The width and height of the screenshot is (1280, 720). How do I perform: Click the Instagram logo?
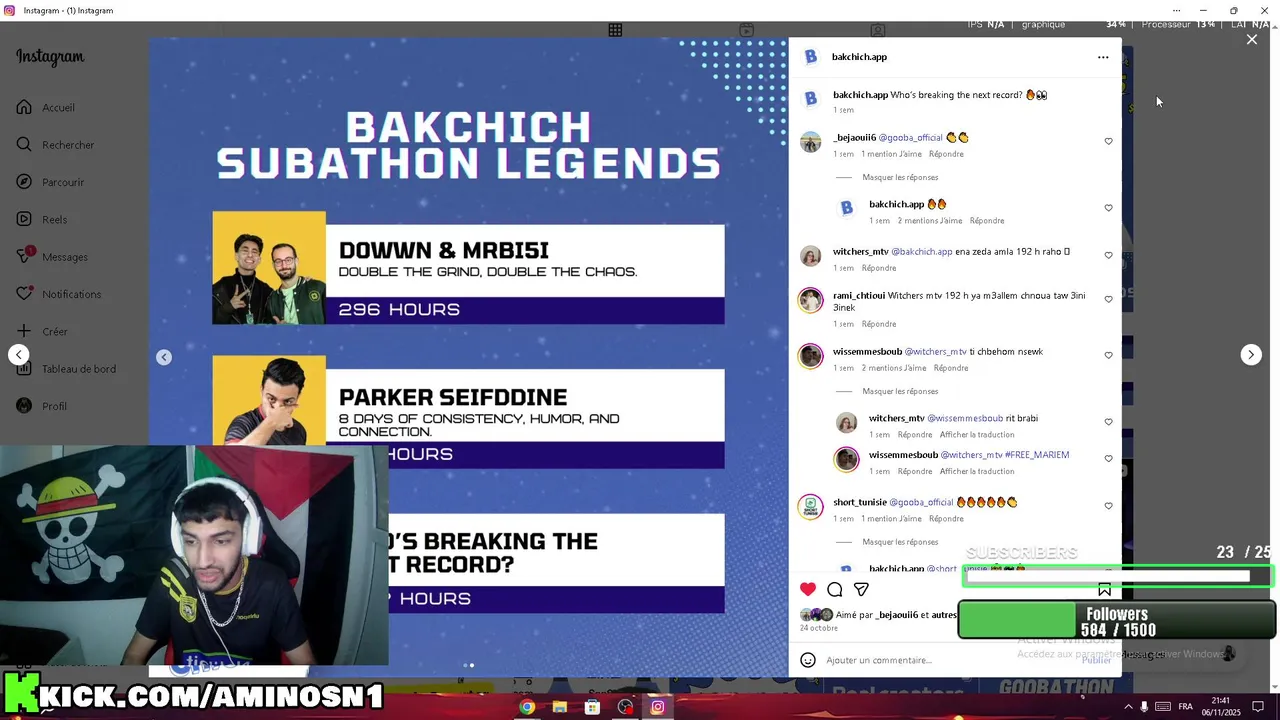(x=50, y=57)
